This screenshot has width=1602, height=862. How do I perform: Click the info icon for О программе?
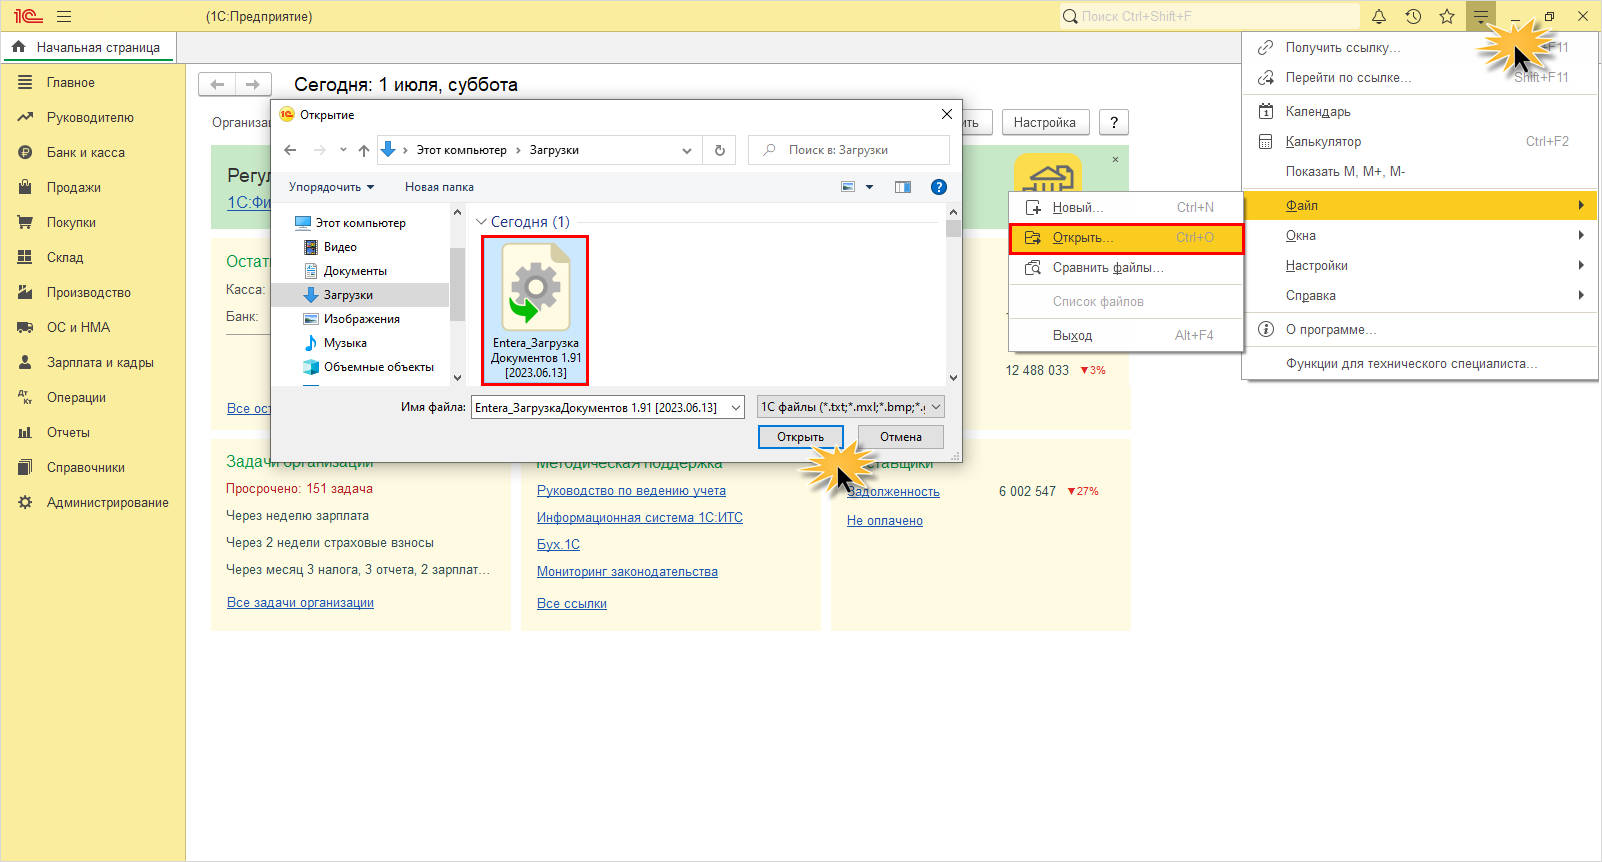1265,330
